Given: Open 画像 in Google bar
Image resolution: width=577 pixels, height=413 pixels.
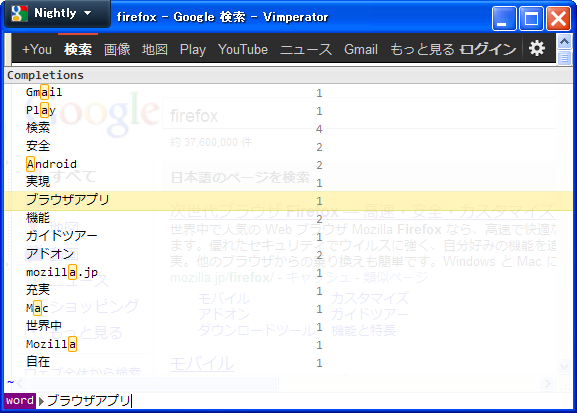Looking at the screenshot, I should pos(117,49).
